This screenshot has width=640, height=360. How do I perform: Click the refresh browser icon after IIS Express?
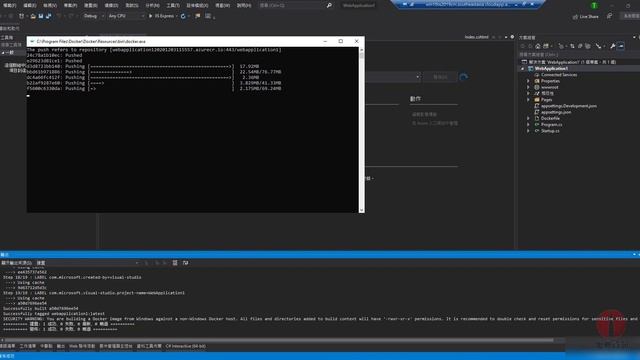[183, 16]
